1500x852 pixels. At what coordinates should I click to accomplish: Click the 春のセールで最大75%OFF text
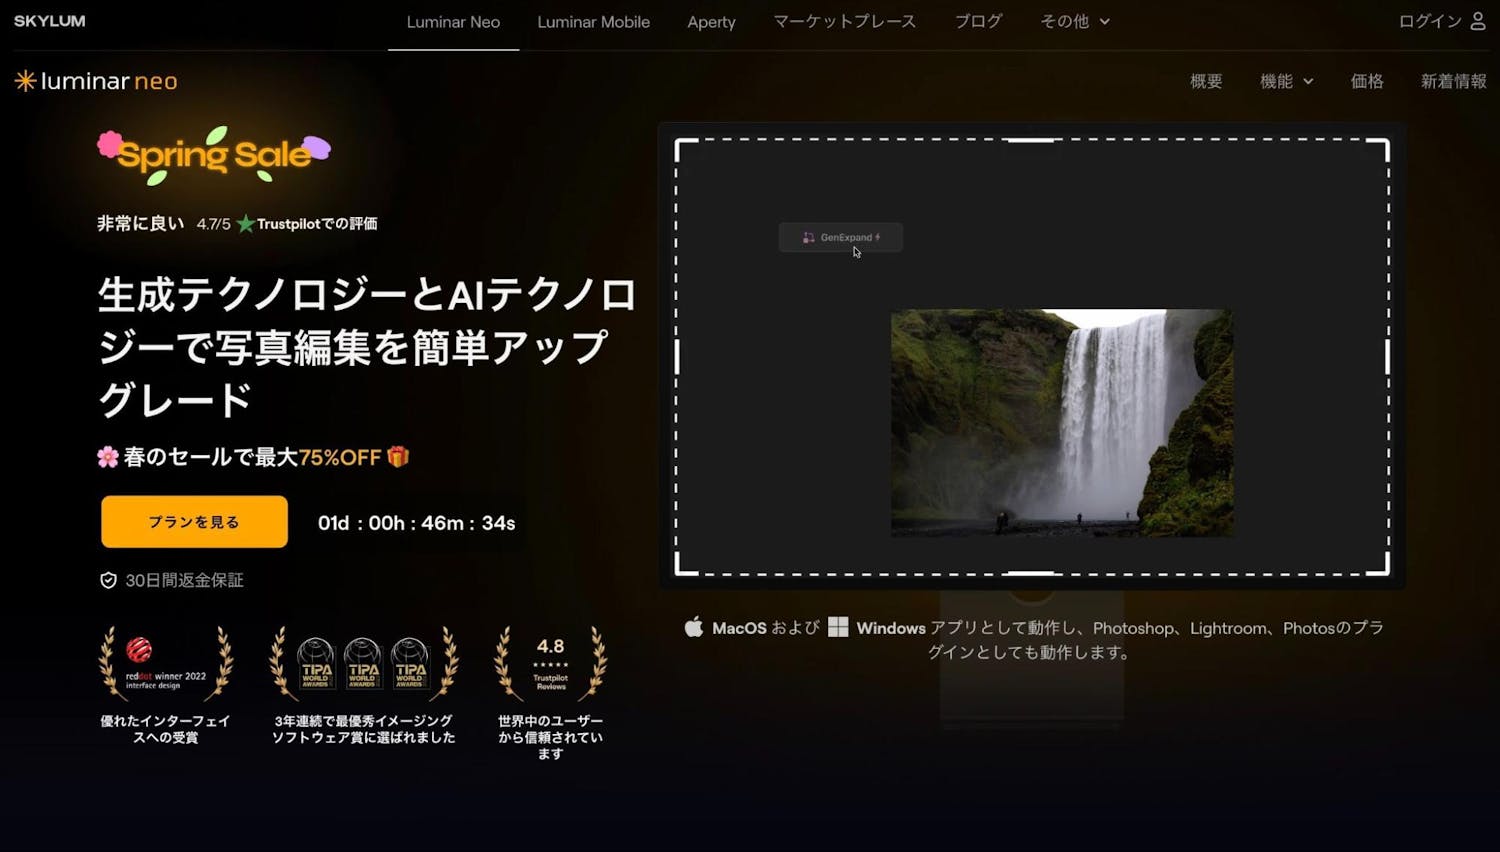(252, 458)
